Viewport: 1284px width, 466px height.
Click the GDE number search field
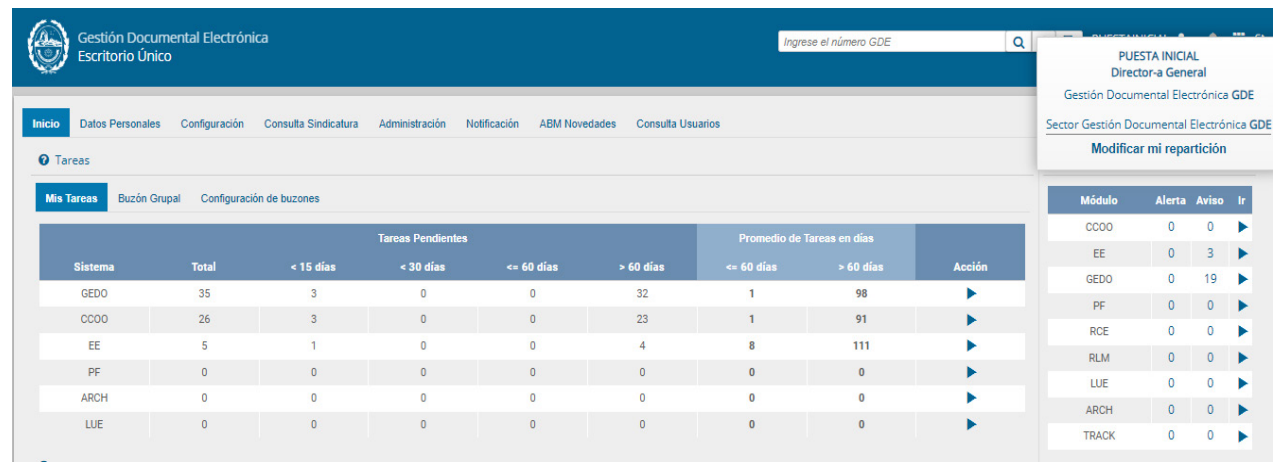(890, 43)
